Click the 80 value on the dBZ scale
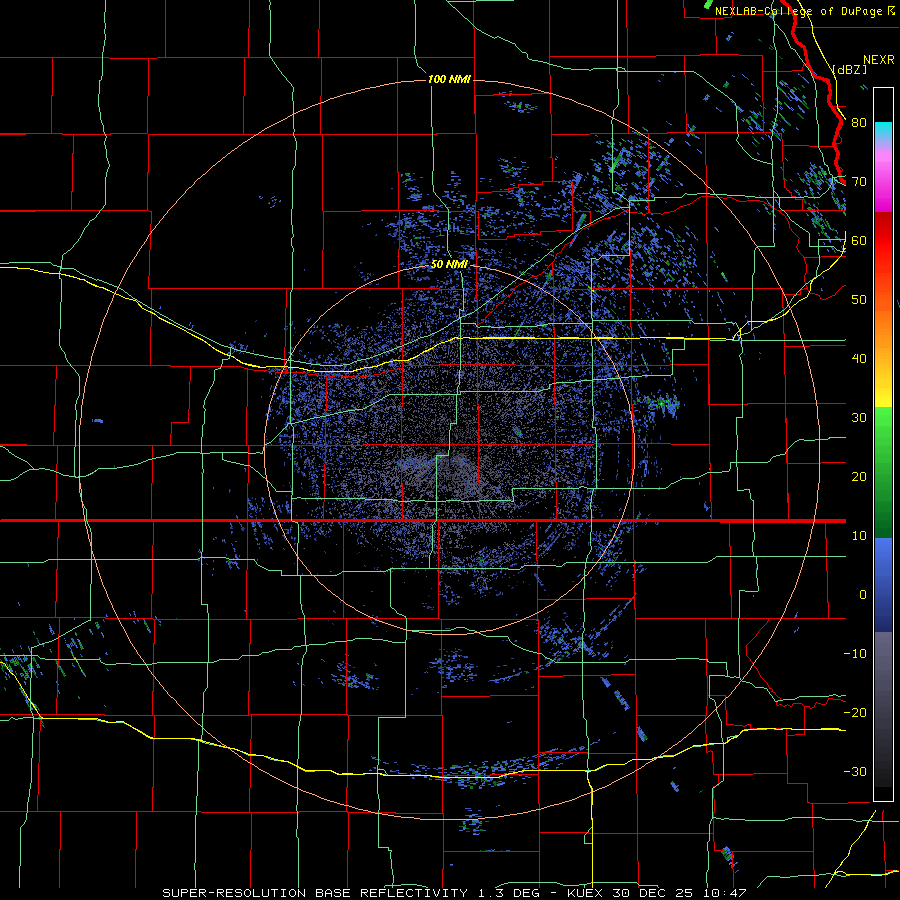This screenshot has height=900, width=900. (x=859, y=123)
